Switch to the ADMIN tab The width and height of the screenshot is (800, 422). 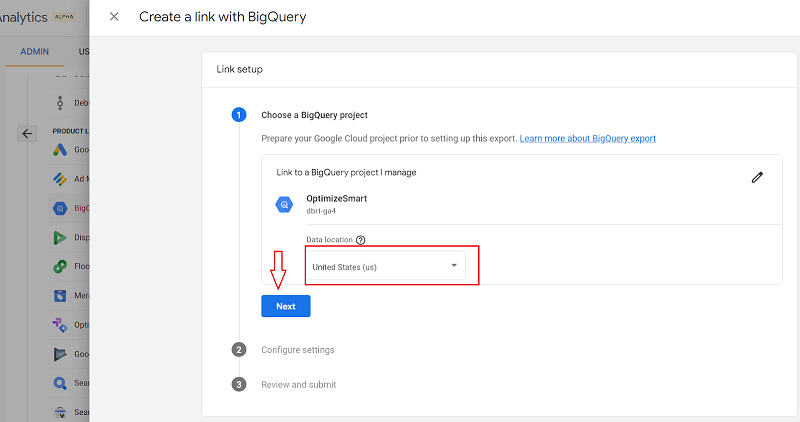[35, 52]
